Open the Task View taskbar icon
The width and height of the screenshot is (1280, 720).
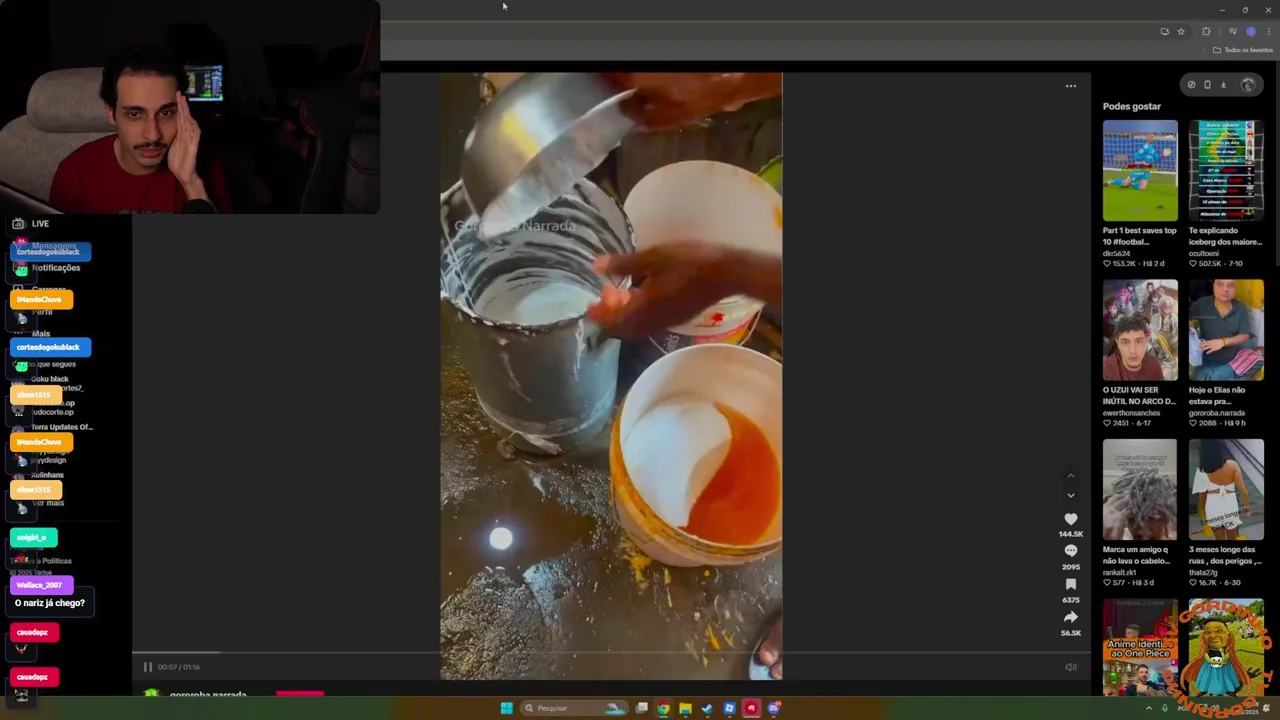[x=641, y=708]
